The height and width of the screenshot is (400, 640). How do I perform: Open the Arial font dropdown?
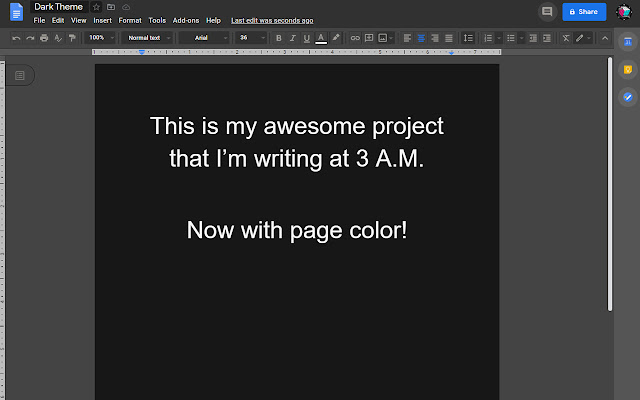pos(205,38)
